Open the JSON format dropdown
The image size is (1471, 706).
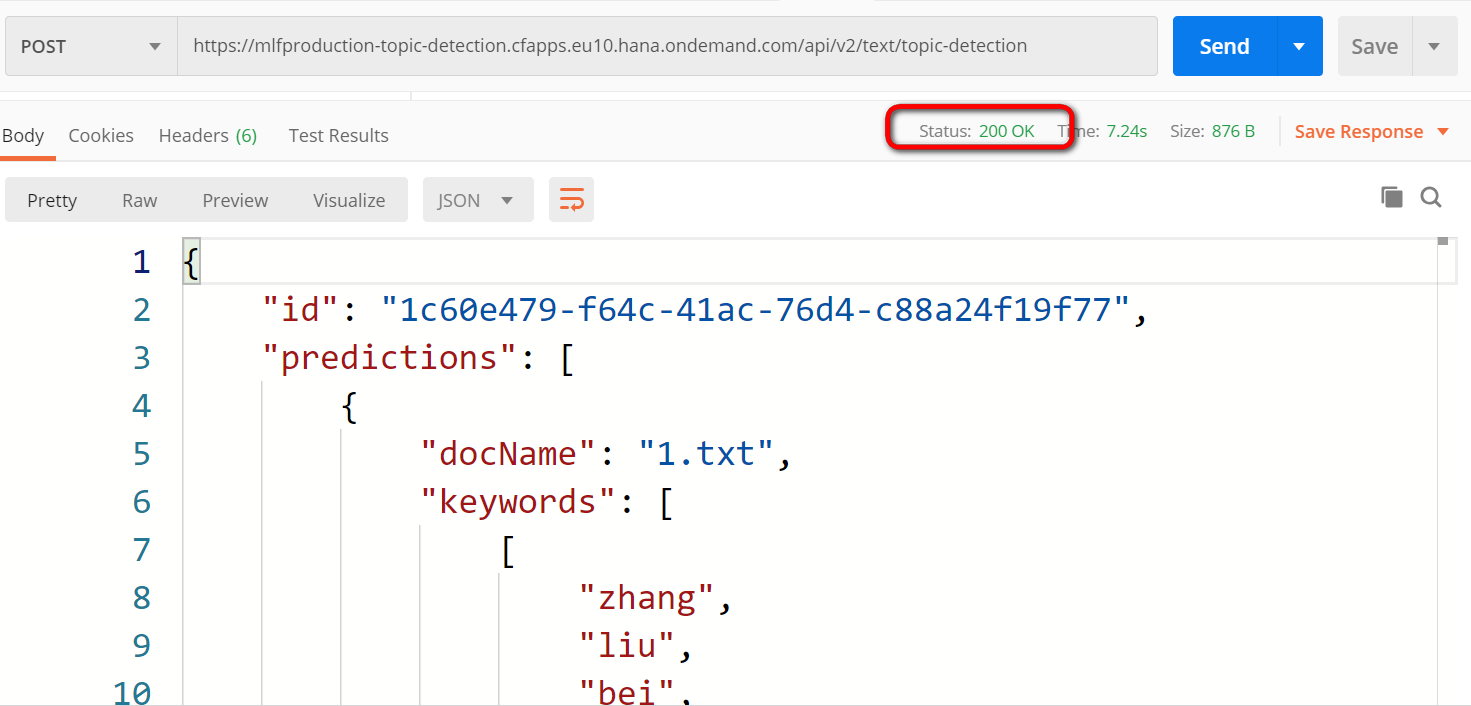pyautogui.click(x=478, y=200)
